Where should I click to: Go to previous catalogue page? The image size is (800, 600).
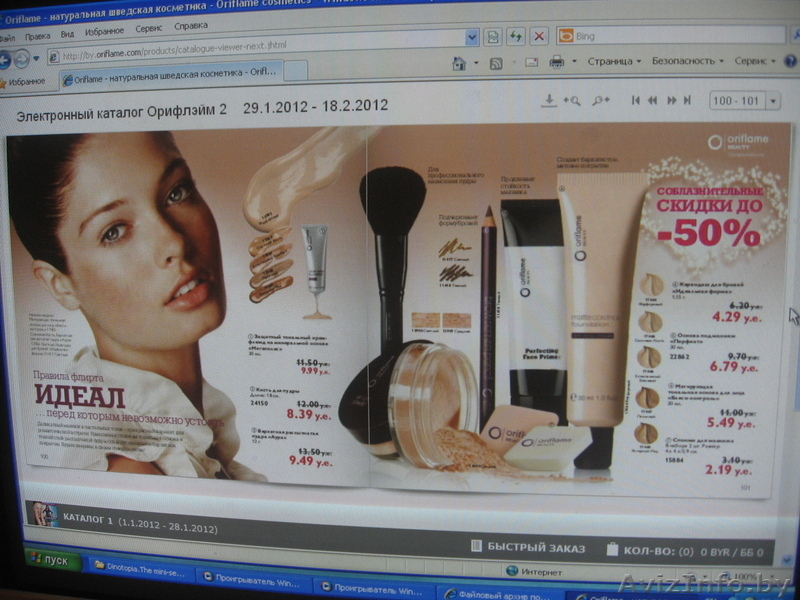click(x=652, y=100)
